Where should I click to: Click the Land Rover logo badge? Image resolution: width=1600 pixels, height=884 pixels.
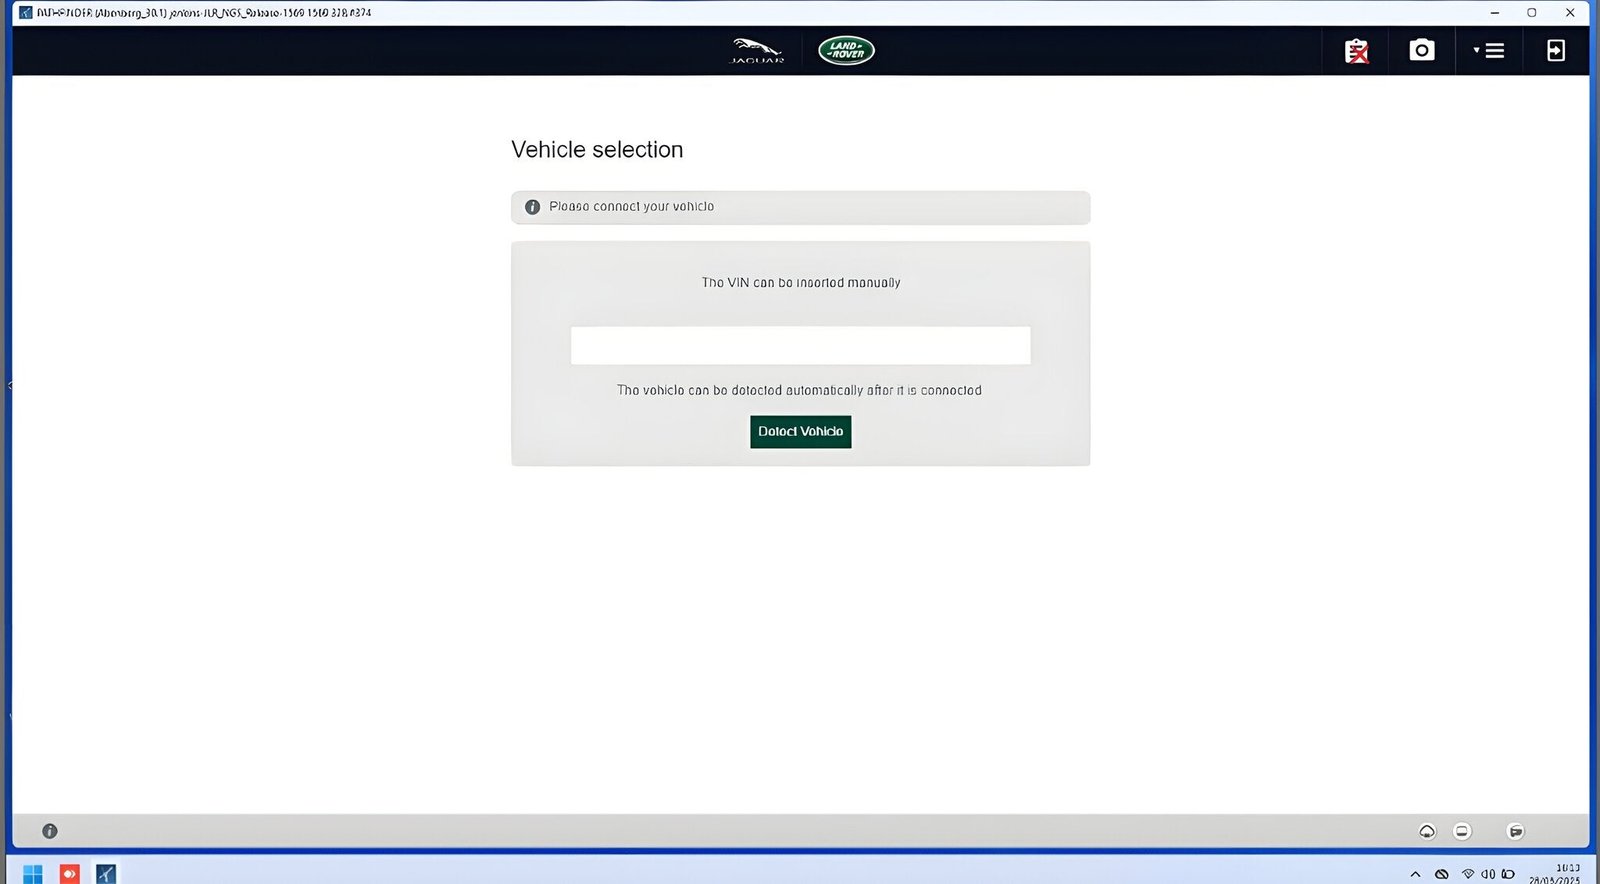[x=846, y=50]
